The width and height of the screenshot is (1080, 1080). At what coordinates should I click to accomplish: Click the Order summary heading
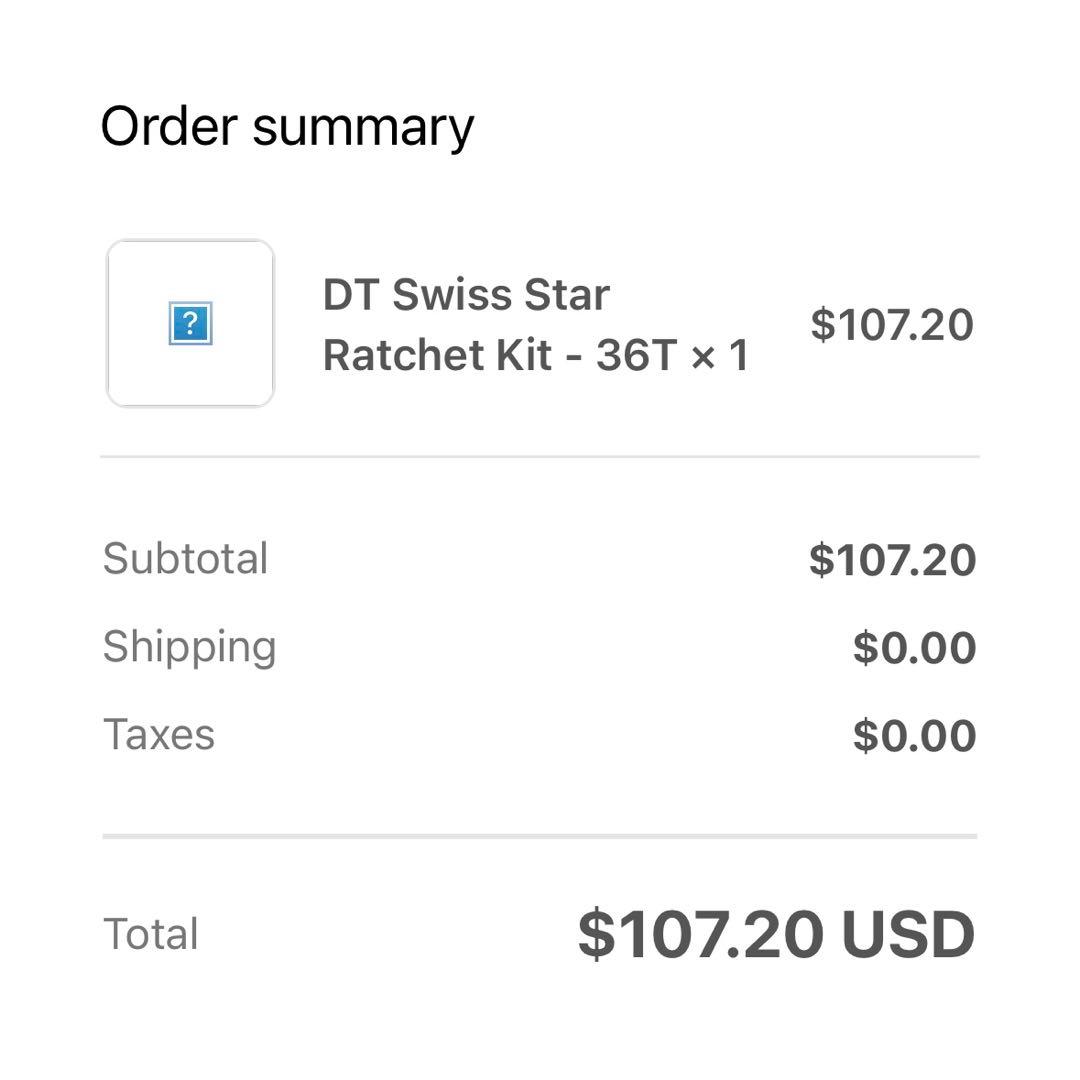(287, 127)
